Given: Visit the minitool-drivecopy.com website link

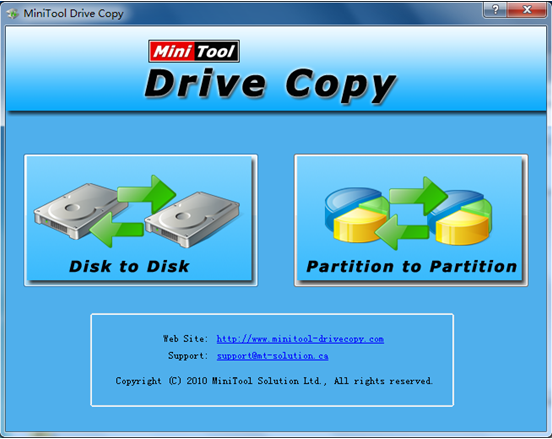Looking at the screenshot, I should click(300, 339).
